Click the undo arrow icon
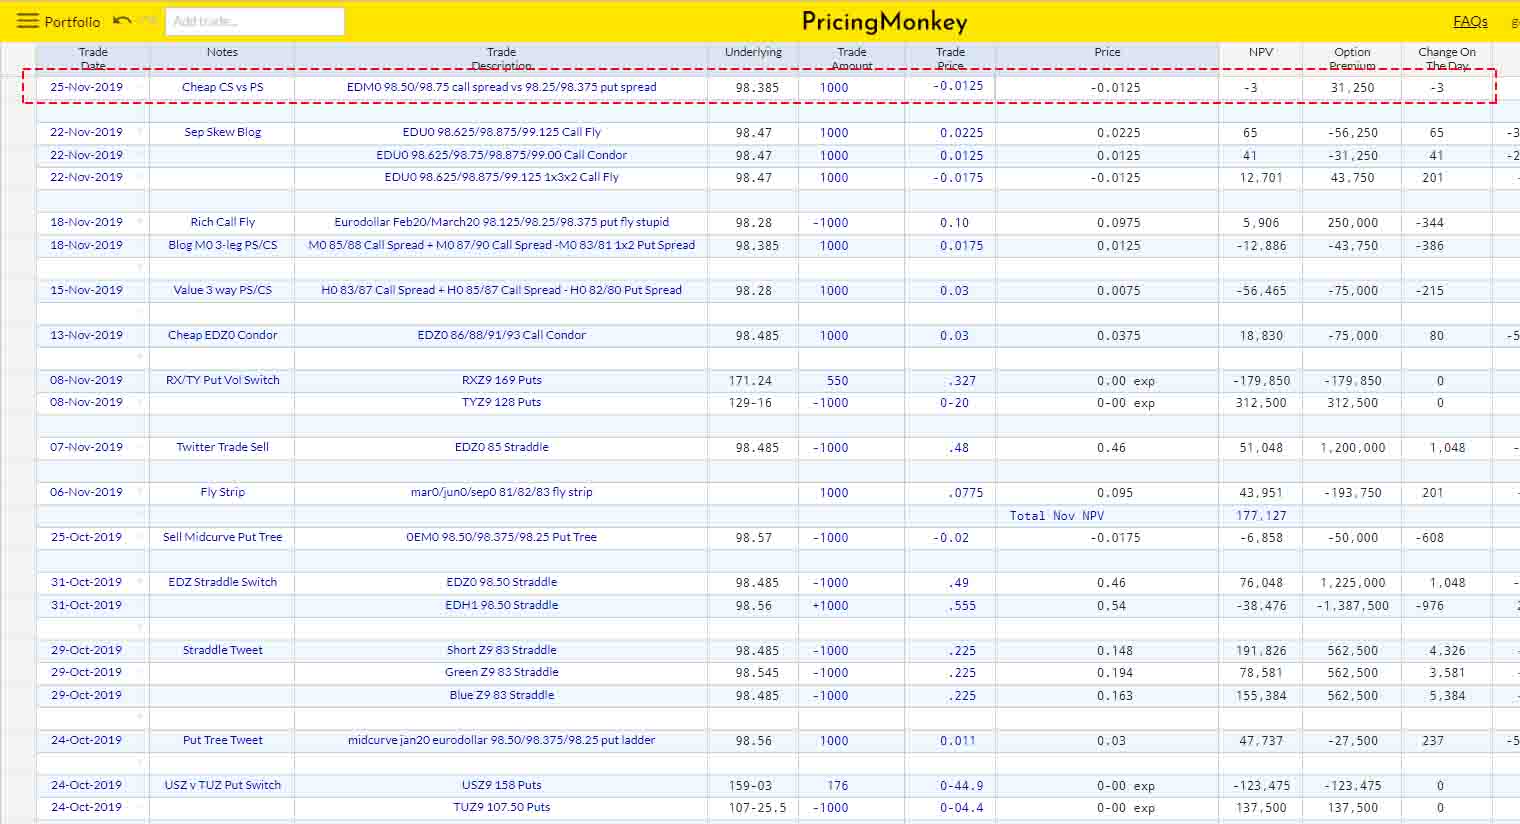The image size is (1520, 824). (x=122, y=21)
